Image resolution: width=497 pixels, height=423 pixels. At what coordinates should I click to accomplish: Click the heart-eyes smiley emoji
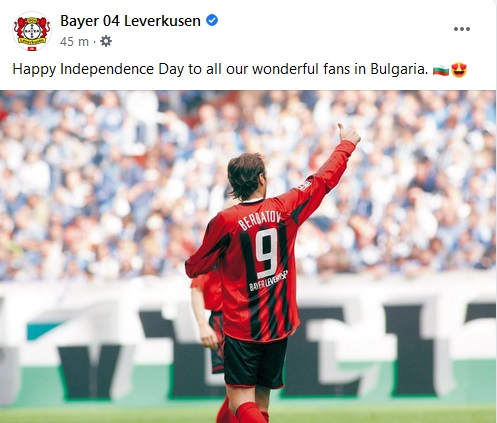click(459, 70)
